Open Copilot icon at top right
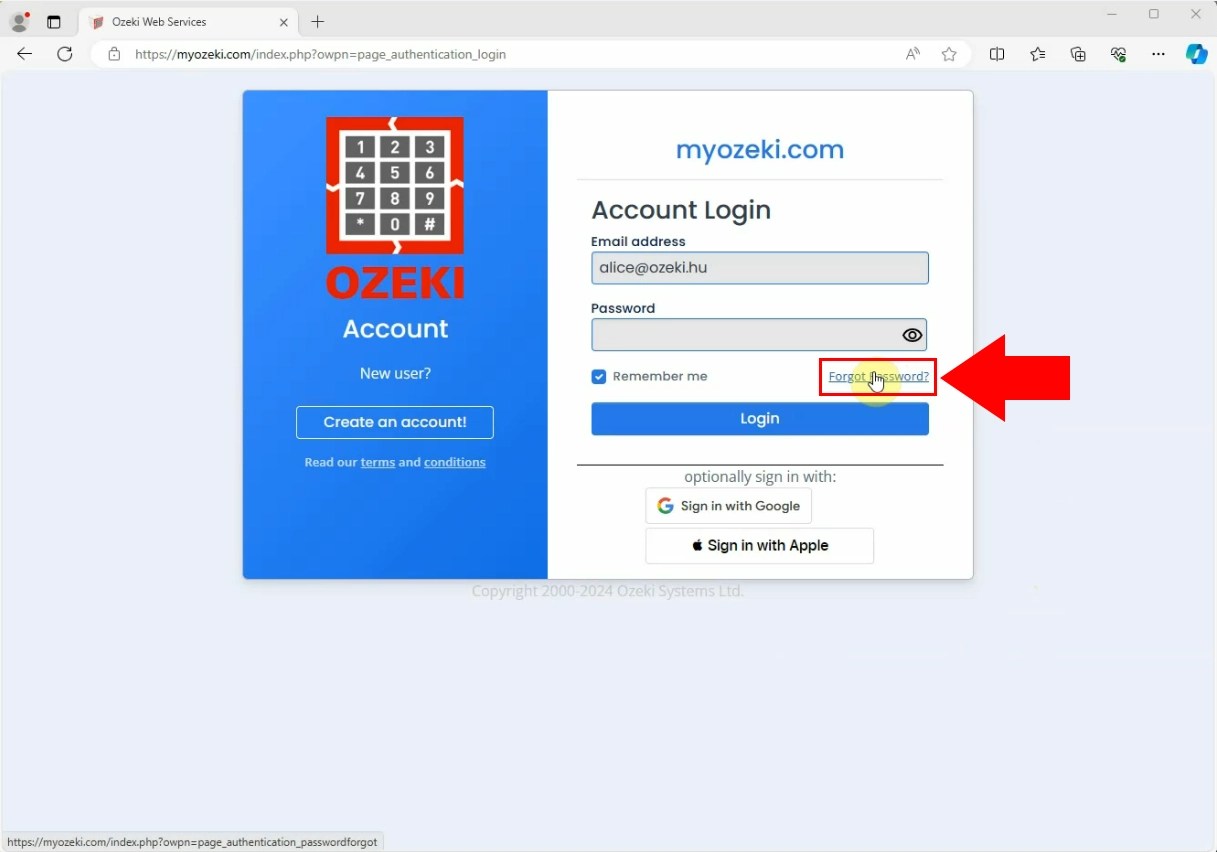This screenshot has width=1217, height=852. click(x=1196, y=54)
